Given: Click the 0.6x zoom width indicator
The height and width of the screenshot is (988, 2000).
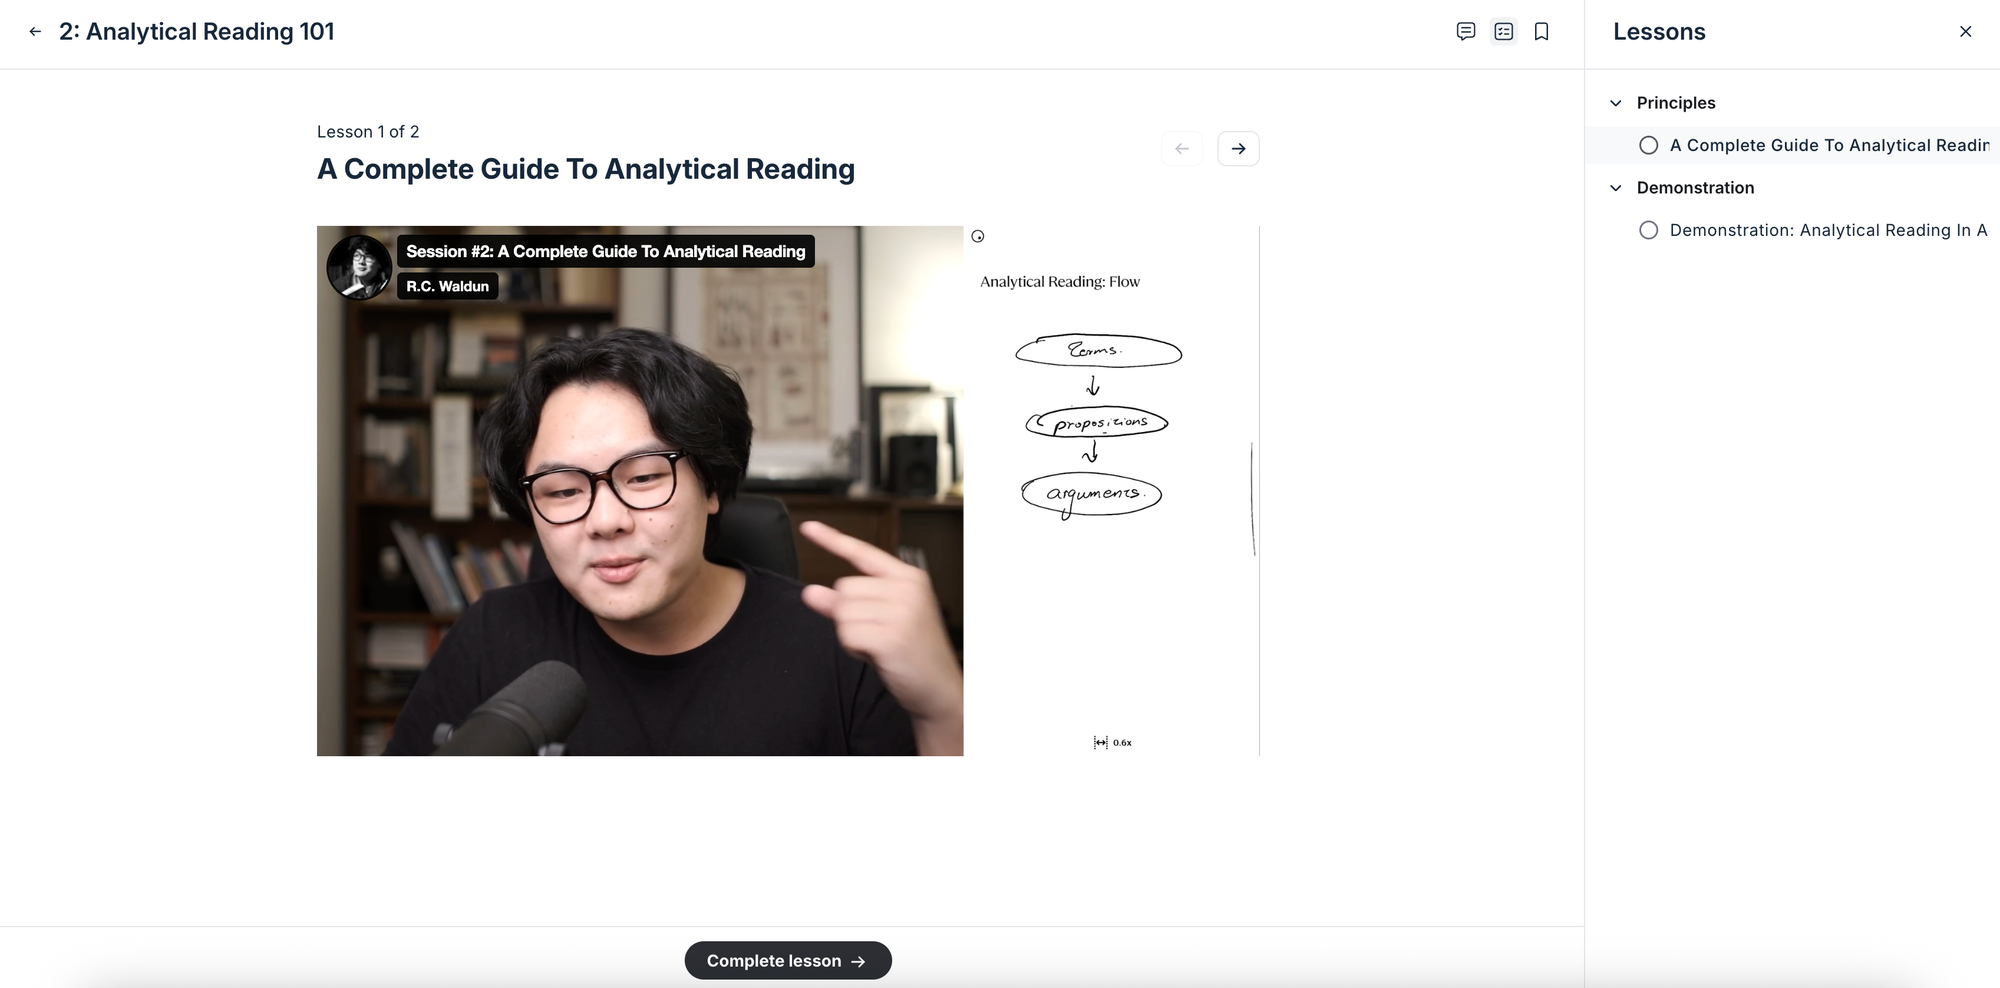Looking at the screenshot, I should click(x=1112, y=742).
